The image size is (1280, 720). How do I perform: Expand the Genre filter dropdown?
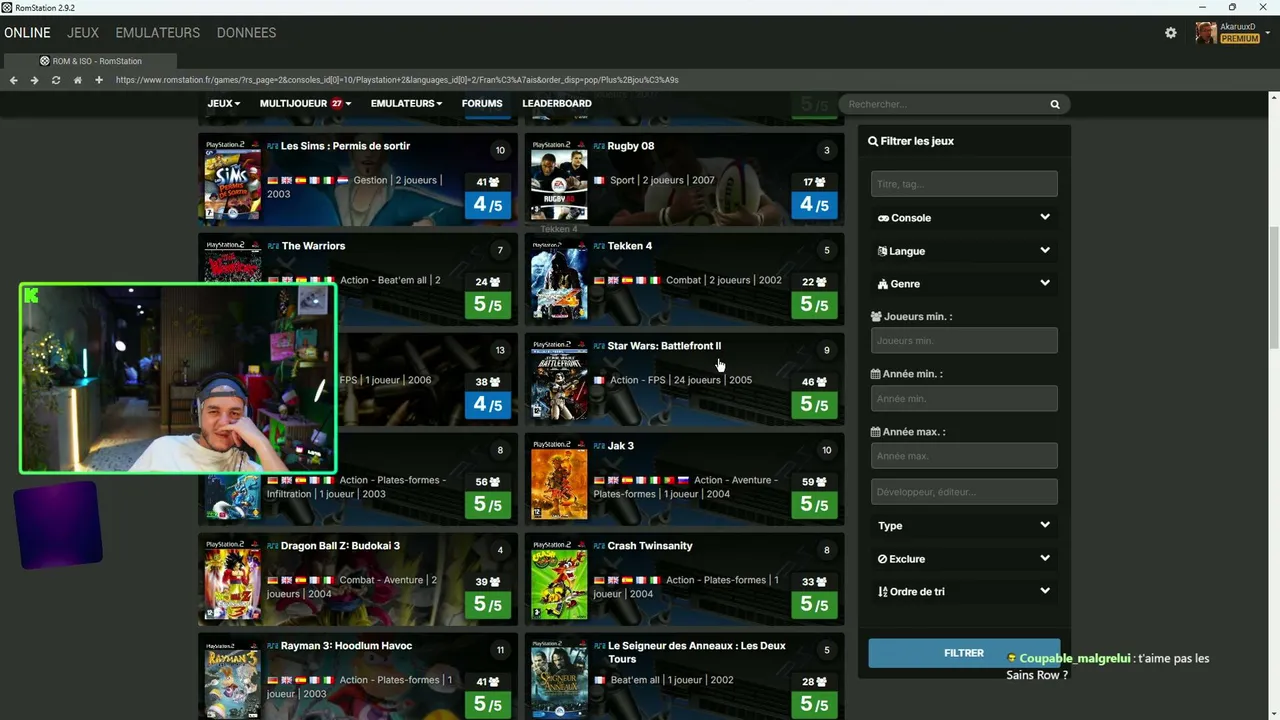click(x=964, y=284)
